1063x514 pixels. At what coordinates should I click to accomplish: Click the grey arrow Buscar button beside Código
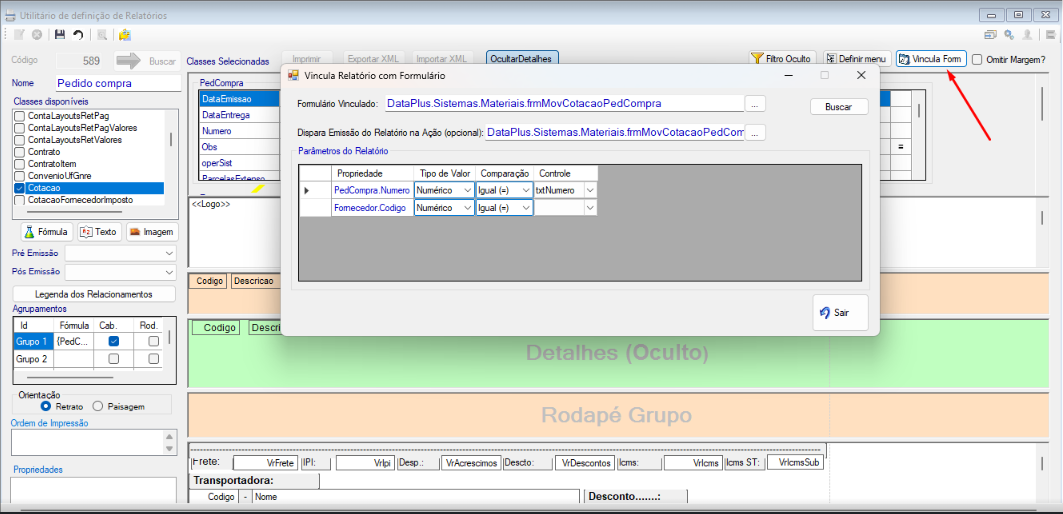click(x=146, y=61)
